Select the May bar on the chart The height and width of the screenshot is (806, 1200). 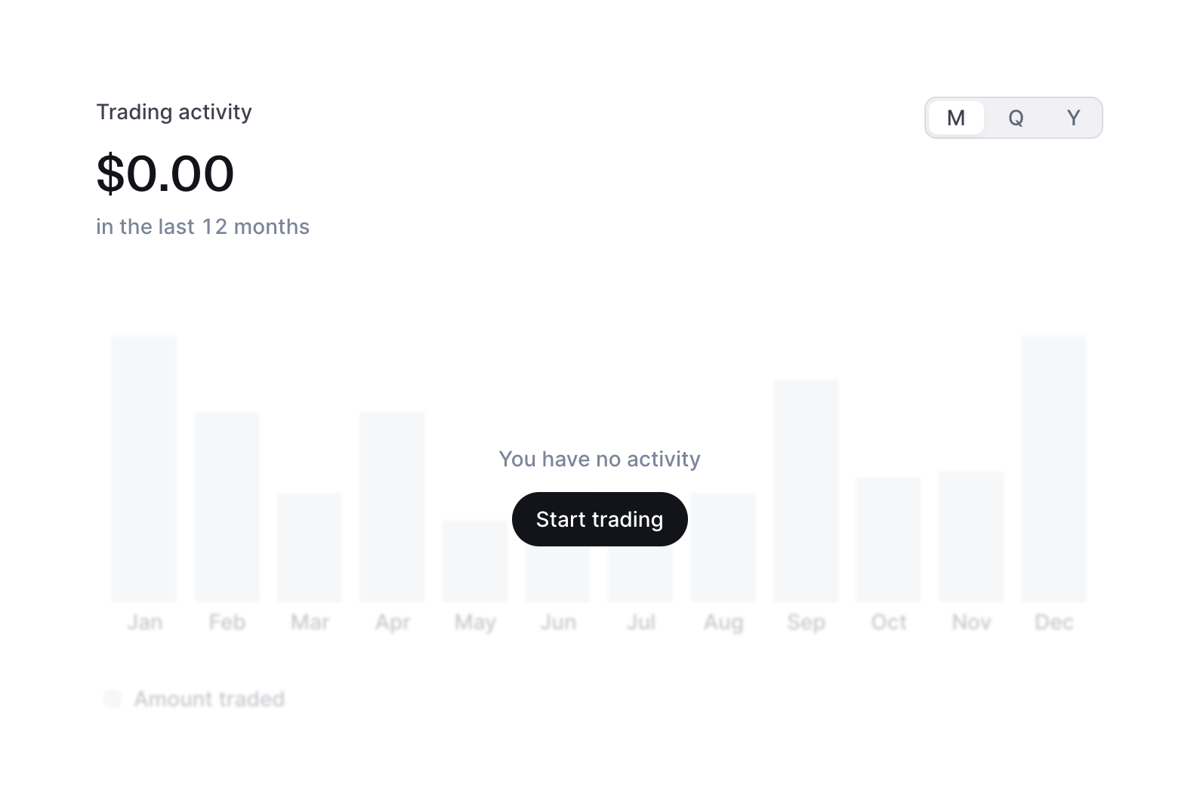point(475,558)
